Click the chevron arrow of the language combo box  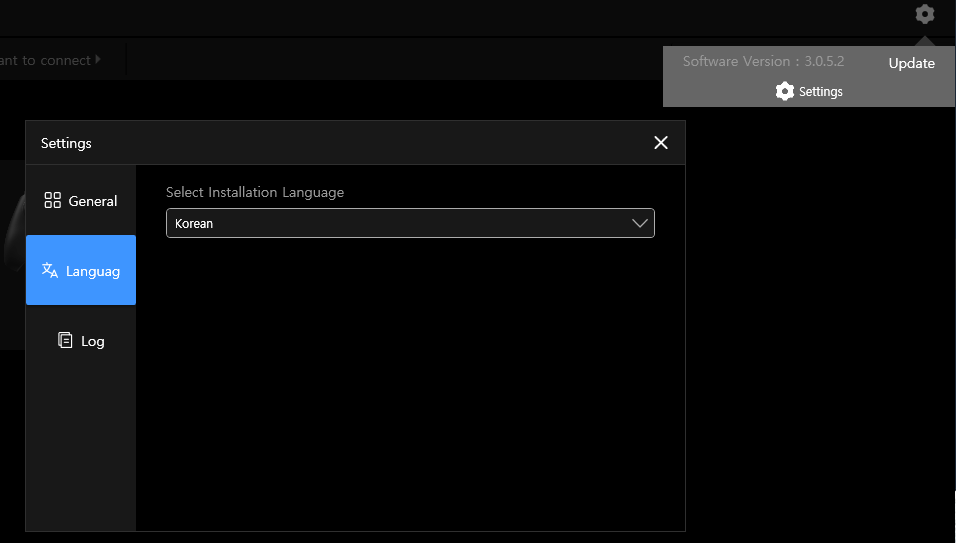640,223
